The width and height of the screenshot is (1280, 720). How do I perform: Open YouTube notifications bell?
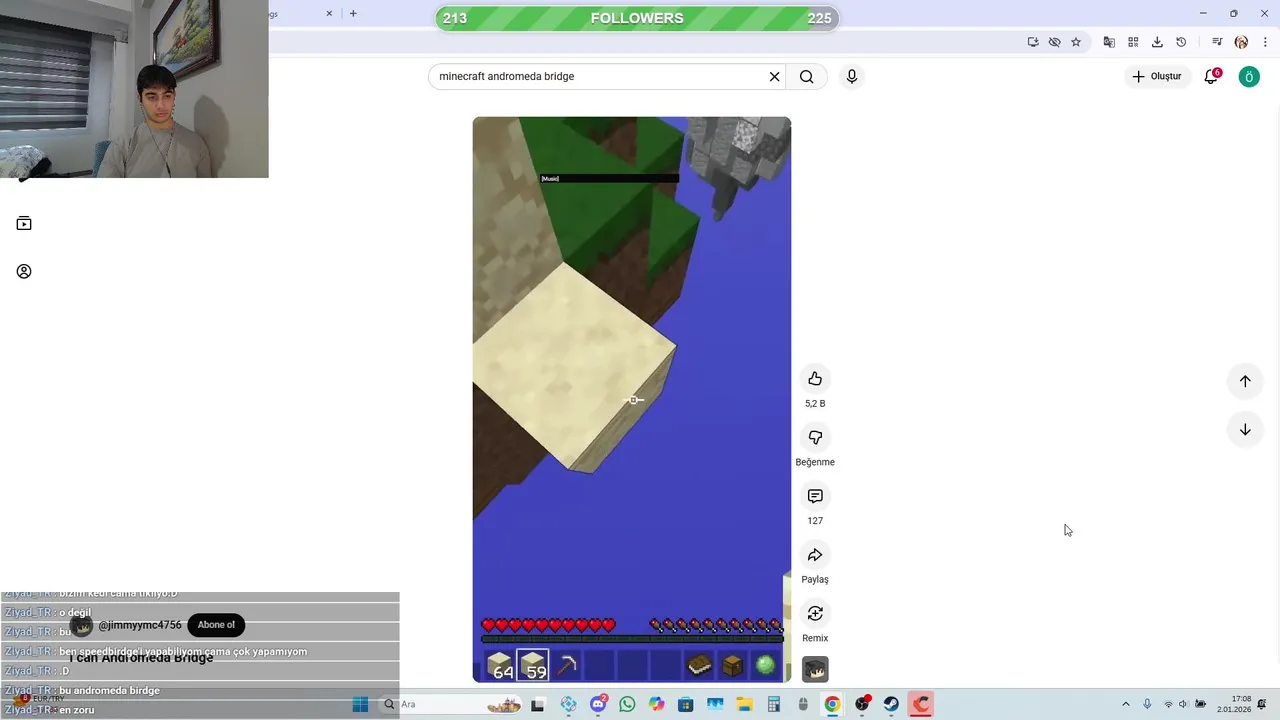coord(1211,77)
